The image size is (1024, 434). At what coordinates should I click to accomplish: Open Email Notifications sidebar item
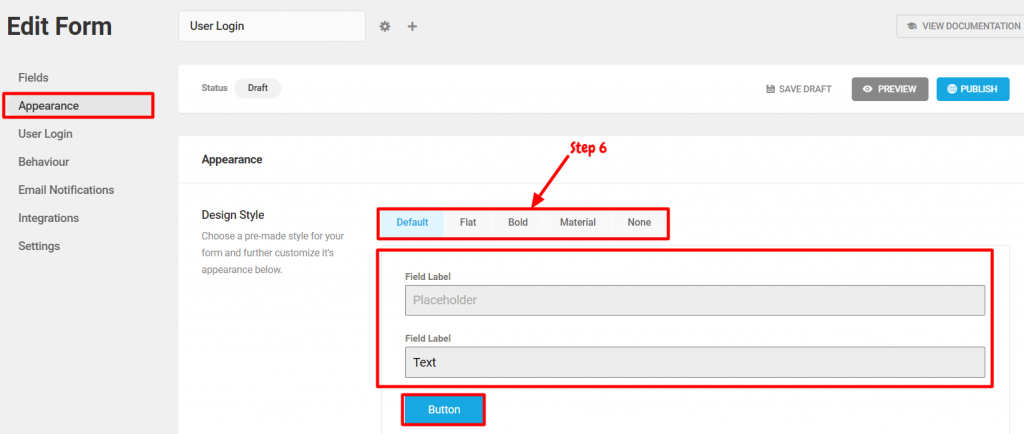point(66,190)
